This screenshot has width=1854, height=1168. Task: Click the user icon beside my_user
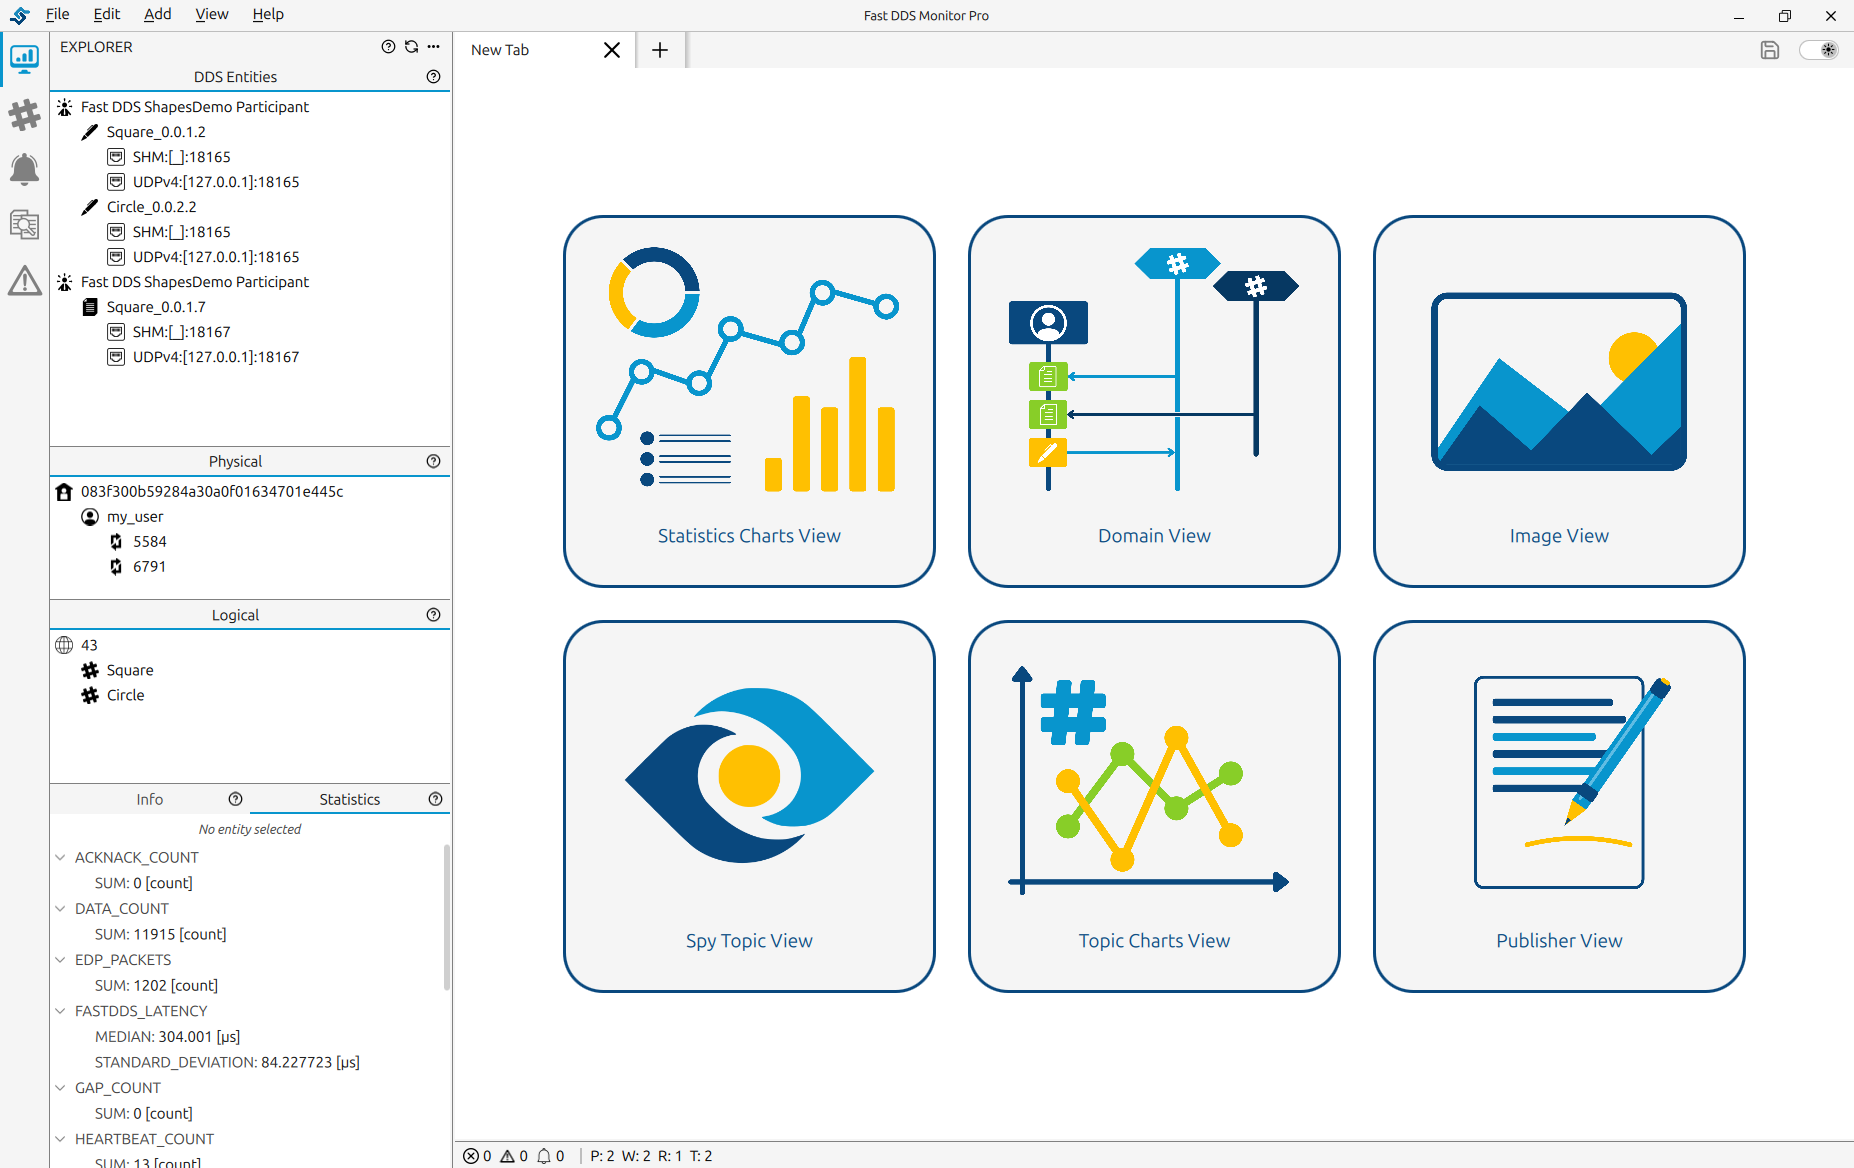pos(90,517)
